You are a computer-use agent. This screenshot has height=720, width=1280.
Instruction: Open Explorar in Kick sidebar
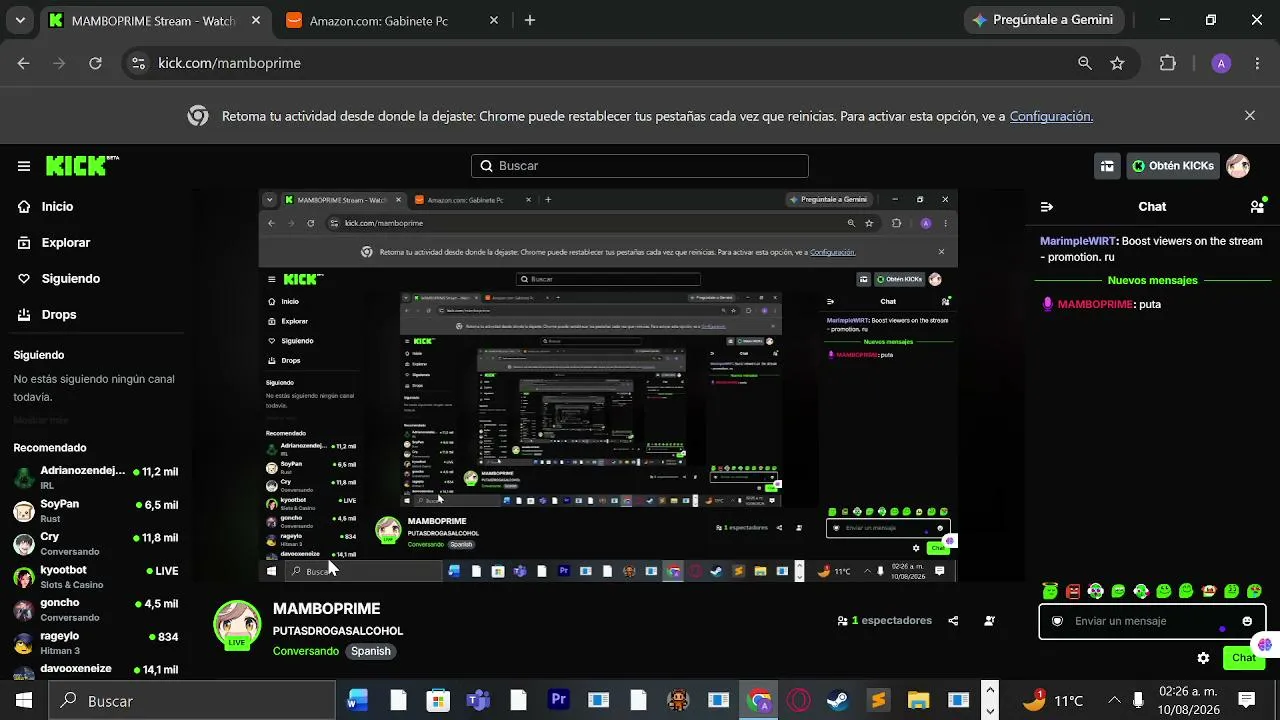(54, 243)
